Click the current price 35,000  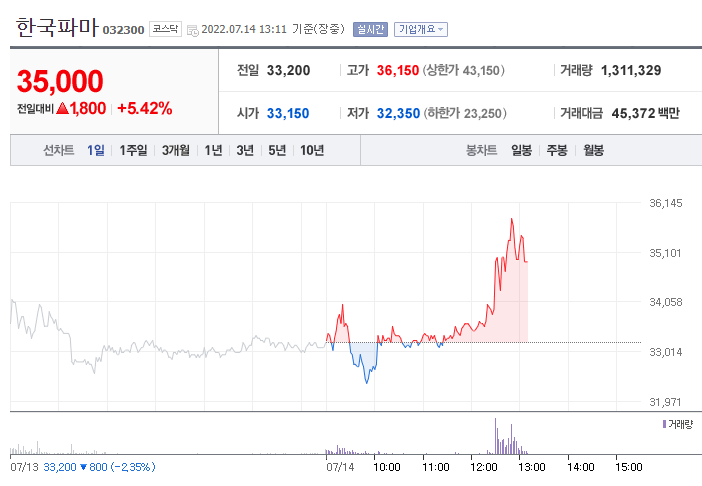point(60,81)
